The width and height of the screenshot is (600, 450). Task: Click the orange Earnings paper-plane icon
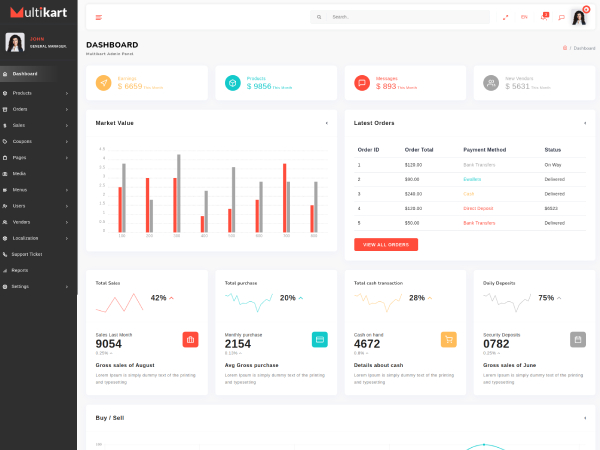(x=103, y=84)
